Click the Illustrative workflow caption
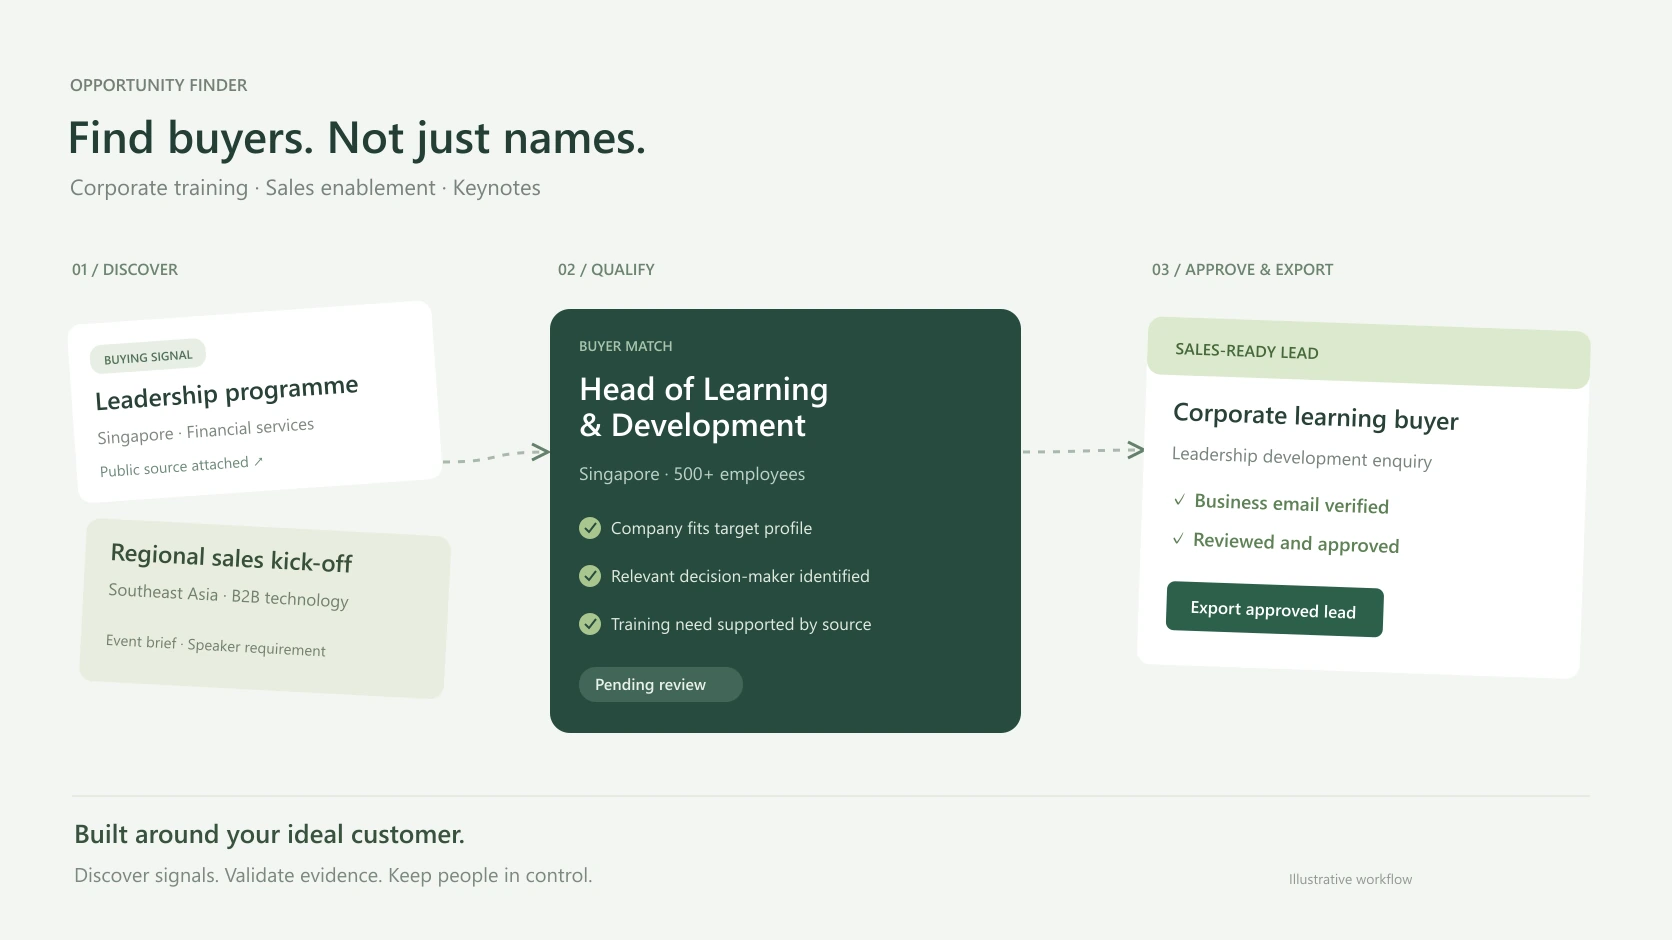The width and height of the screenshot is (1672, 940). coord(1350,879)
